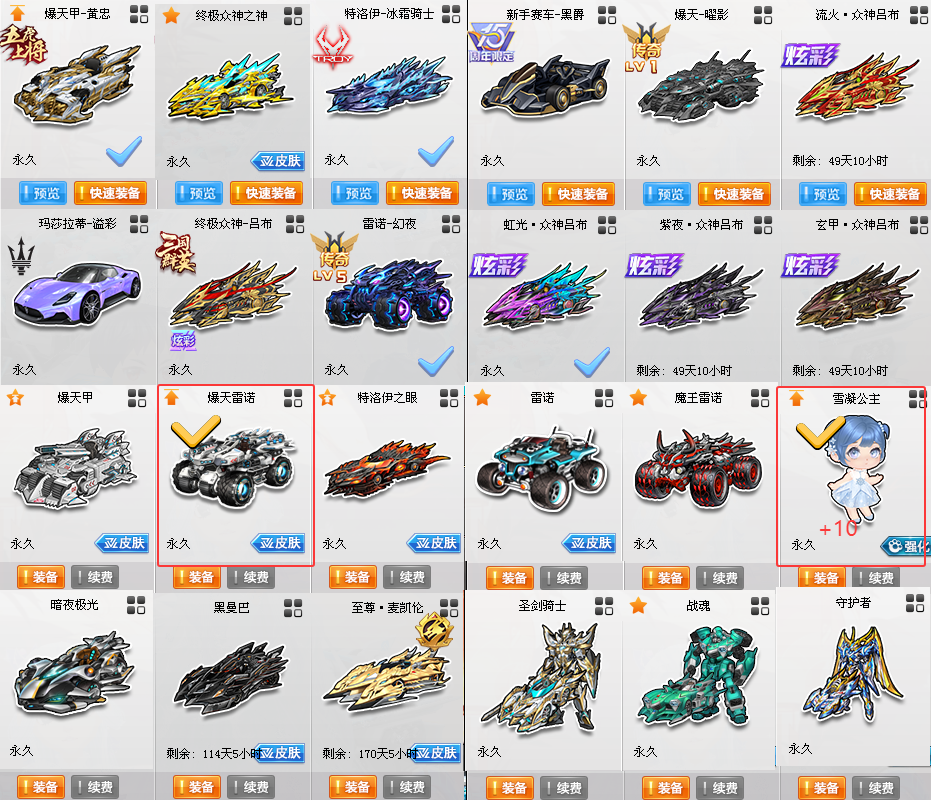Toggle the blue checkmark on 特洛伊-冰霜骑士
The width and height of the screenshot is (931, 800).
point(436,151)
